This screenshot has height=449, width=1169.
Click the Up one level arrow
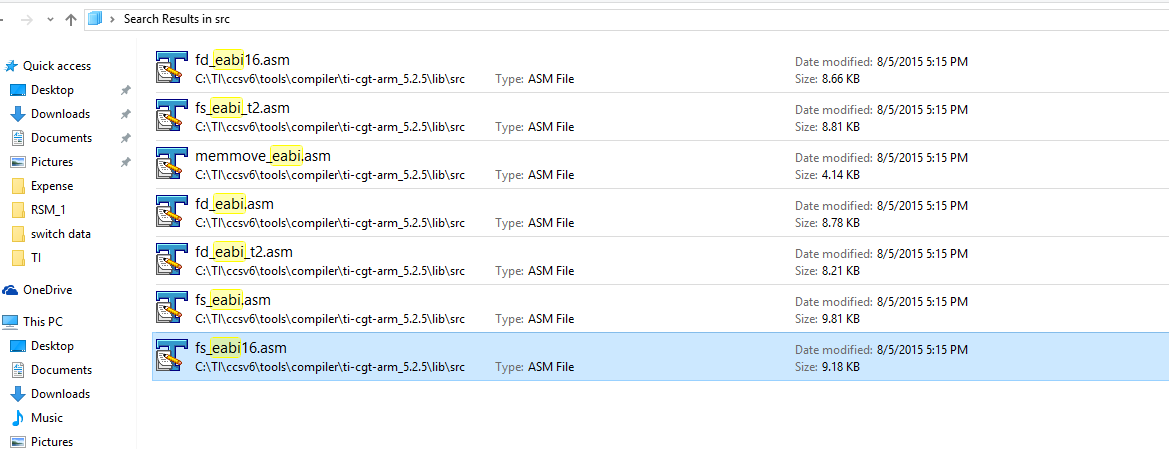[70, 19]
